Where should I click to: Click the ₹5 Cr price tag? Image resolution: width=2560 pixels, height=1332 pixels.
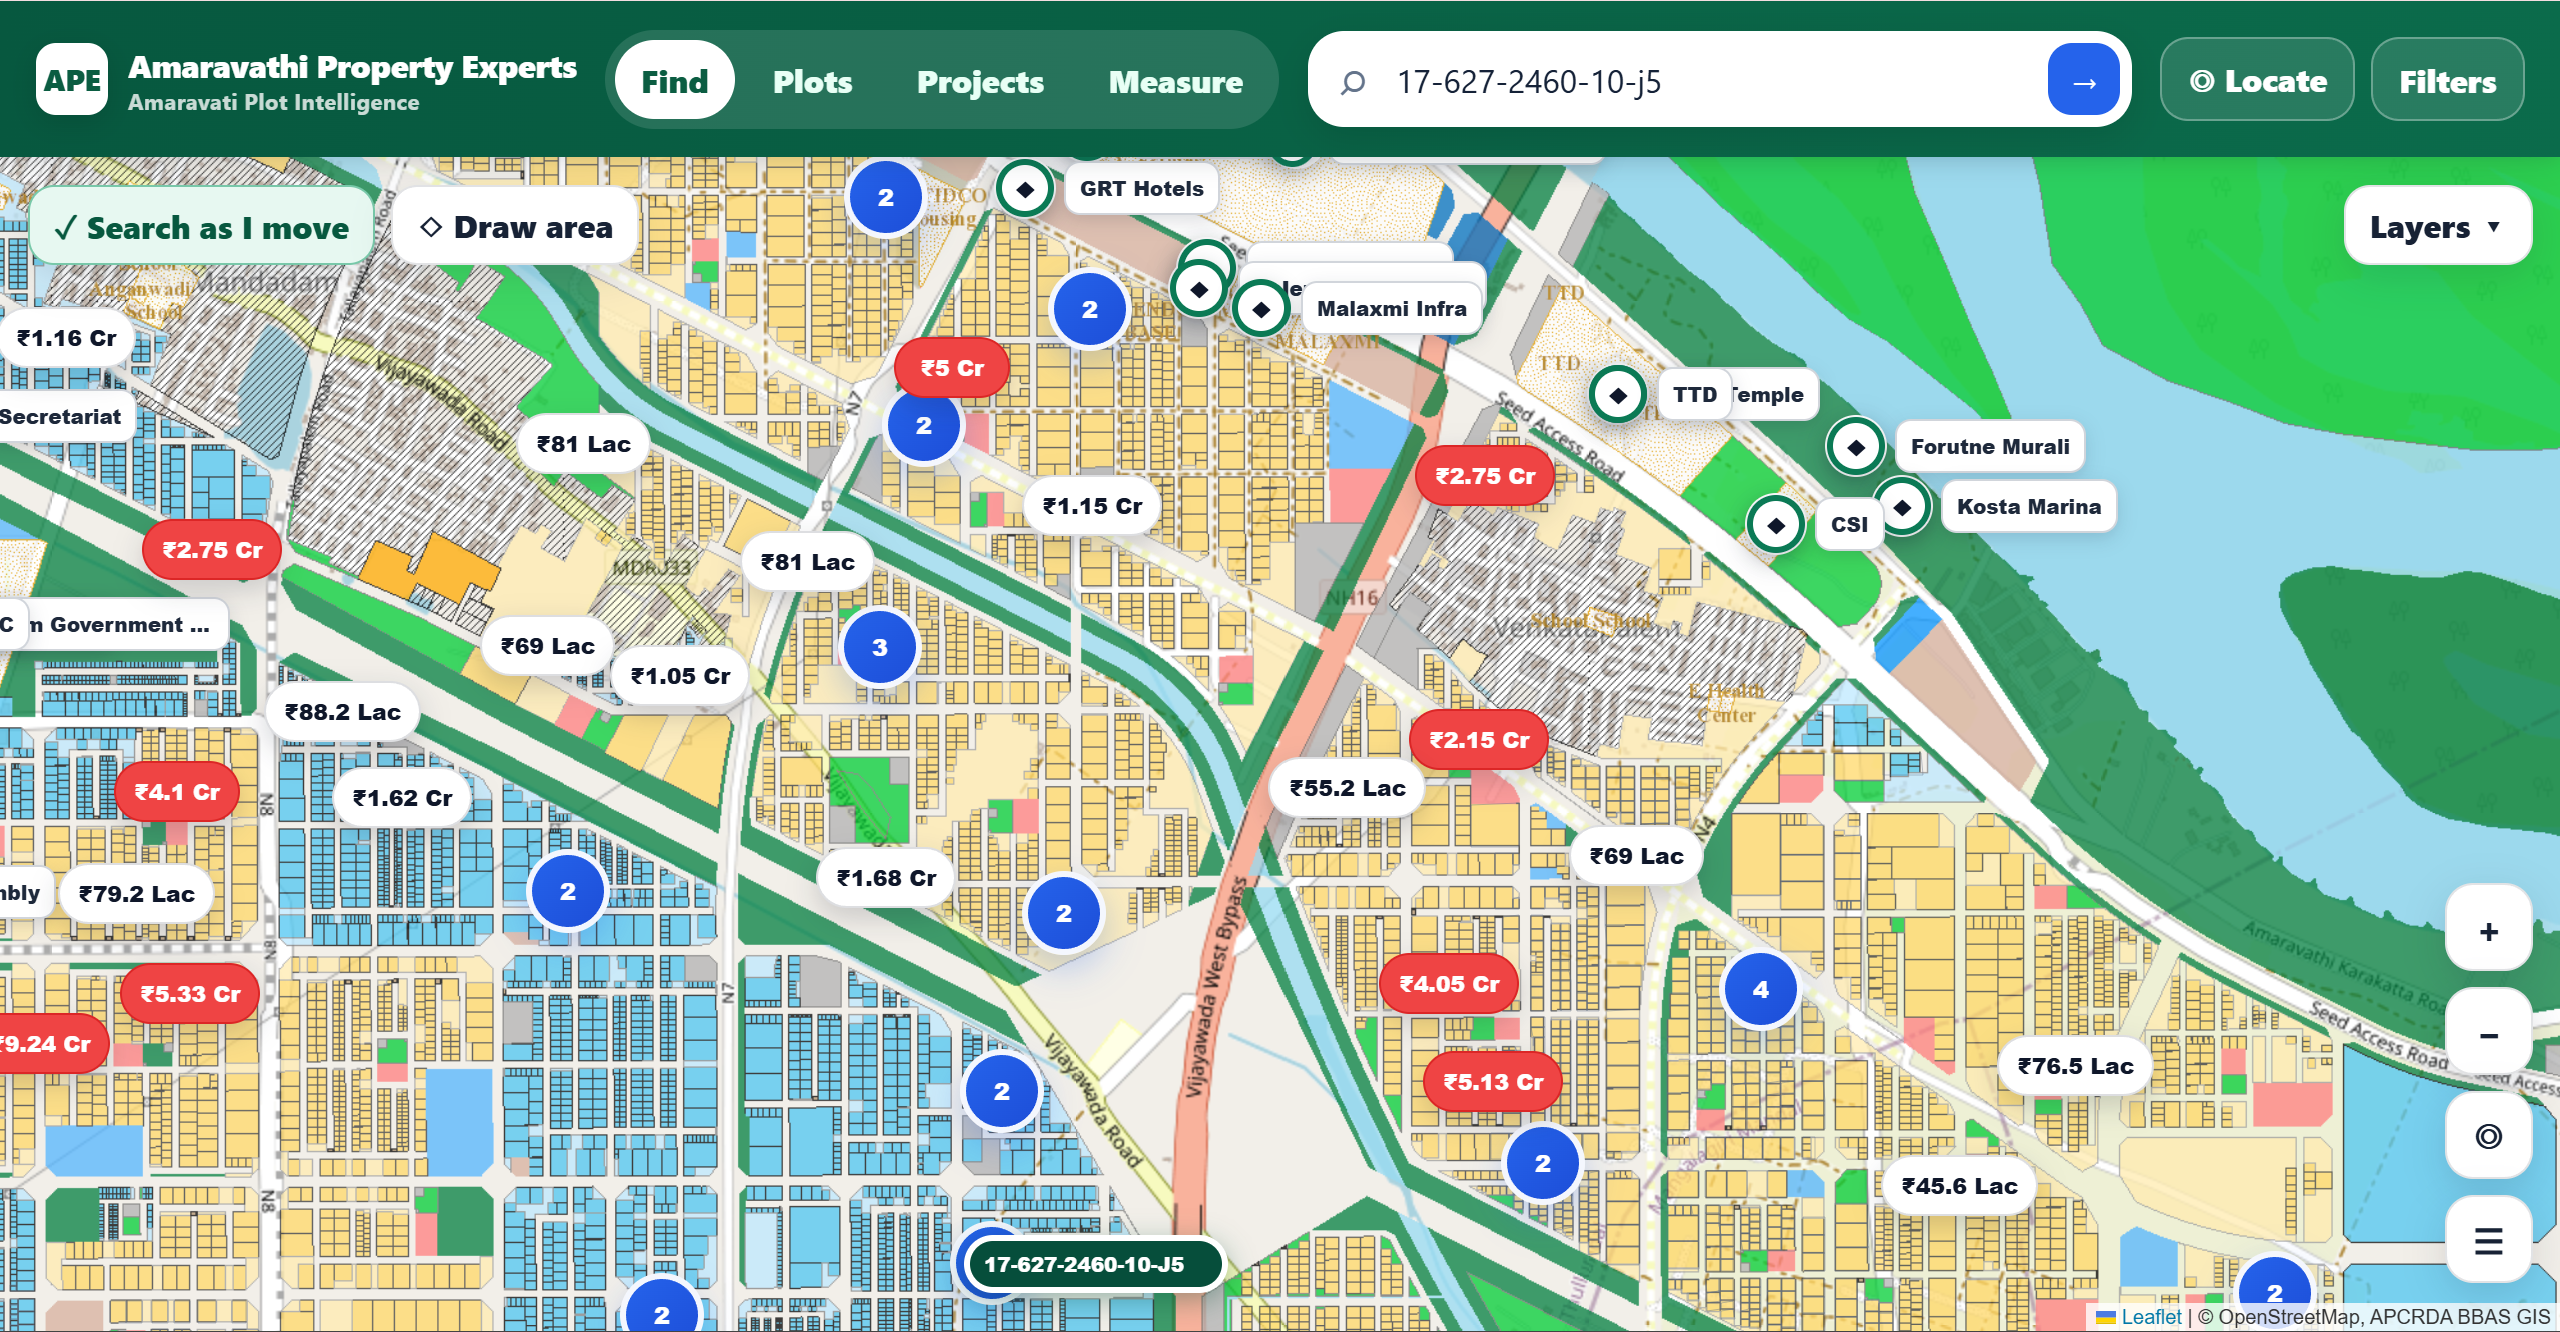pos(952,368)
